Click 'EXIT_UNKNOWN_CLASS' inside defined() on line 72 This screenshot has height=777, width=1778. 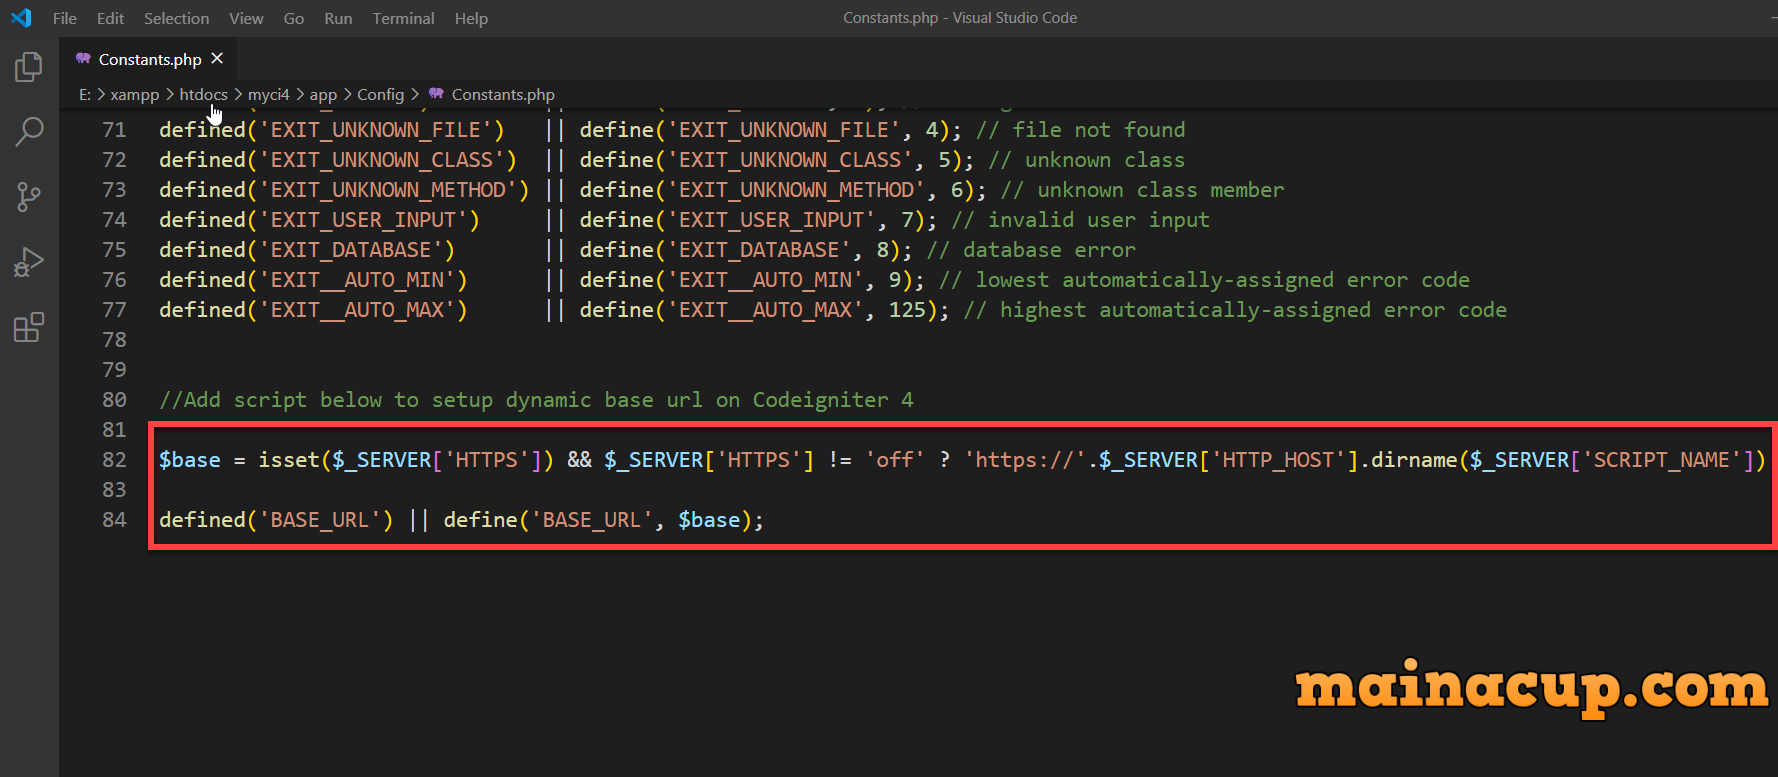(x=382, y=160)
